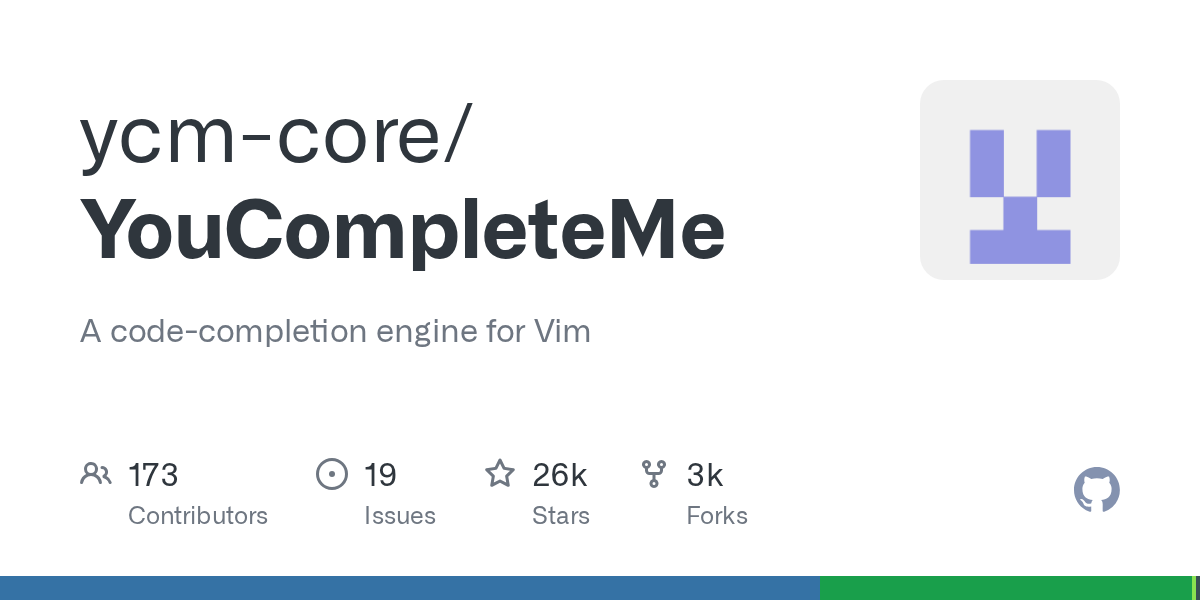The image size is (1200, 600).
Task: Select the Stars label
Action: [x=561, y=516]
